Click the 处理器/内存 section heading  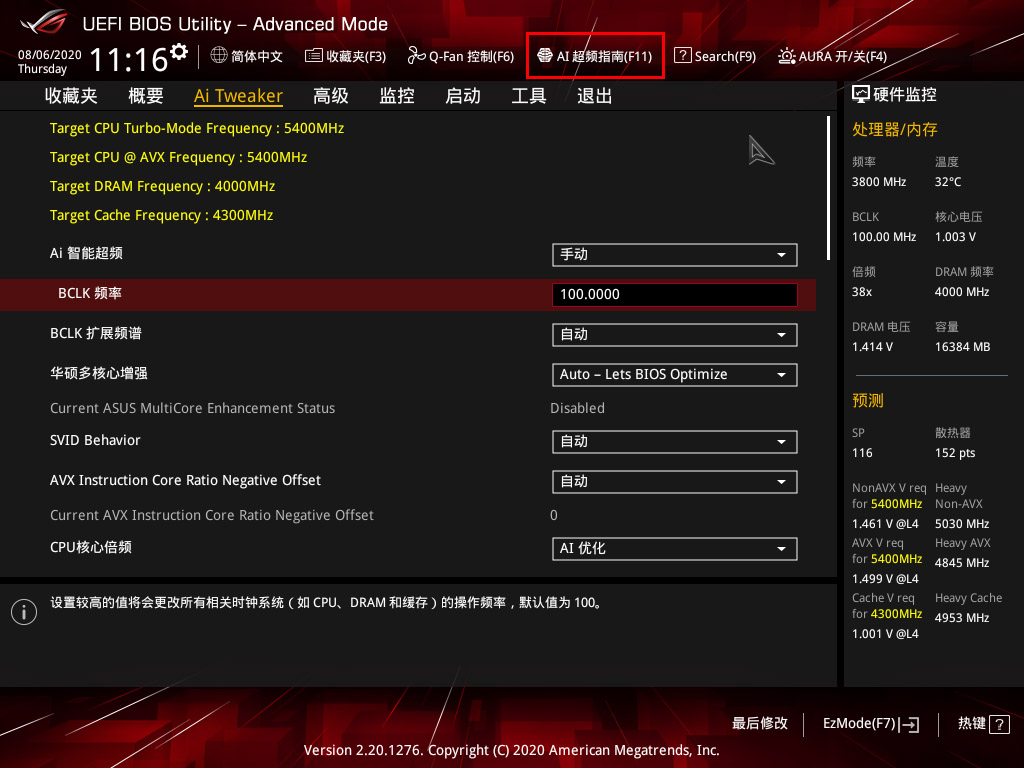(x=895, y=129)
